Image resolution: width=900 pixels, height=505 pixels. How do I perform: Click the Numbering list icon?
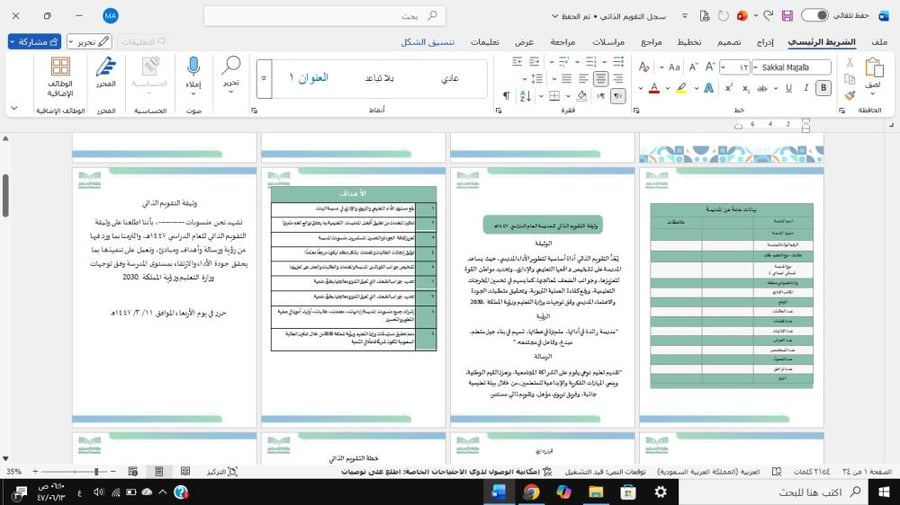point(591,61)
